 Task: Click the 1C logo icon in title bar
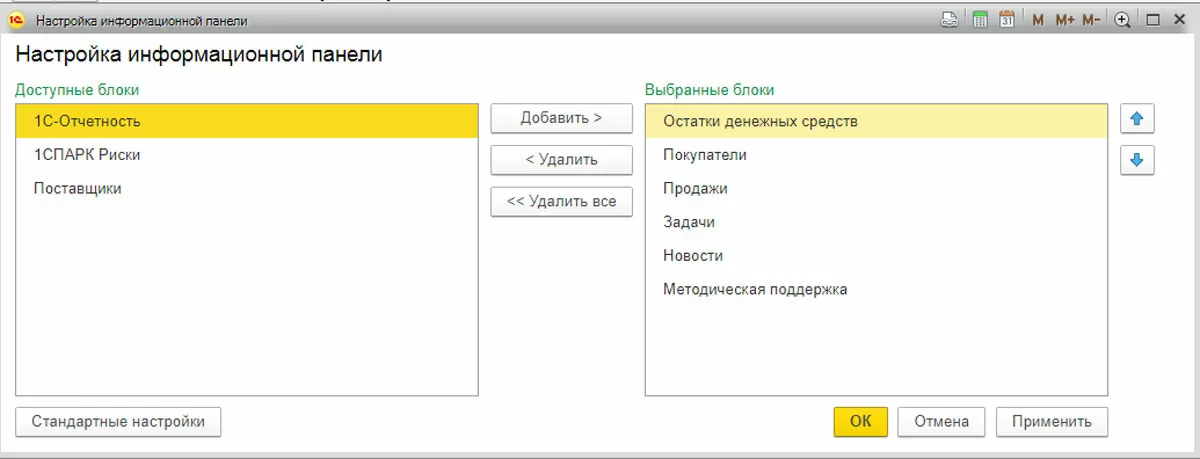click(x=16, y=20)
